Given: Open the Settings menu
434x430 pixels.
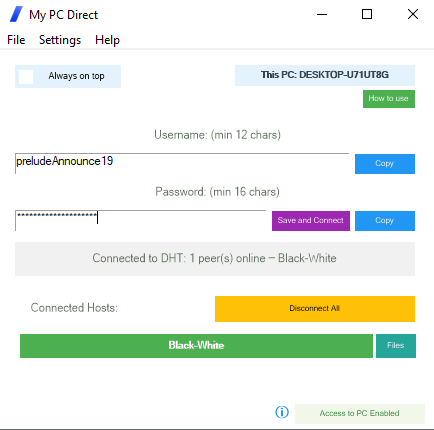Looking at the screenshot, I should click(x=60, y=40).
